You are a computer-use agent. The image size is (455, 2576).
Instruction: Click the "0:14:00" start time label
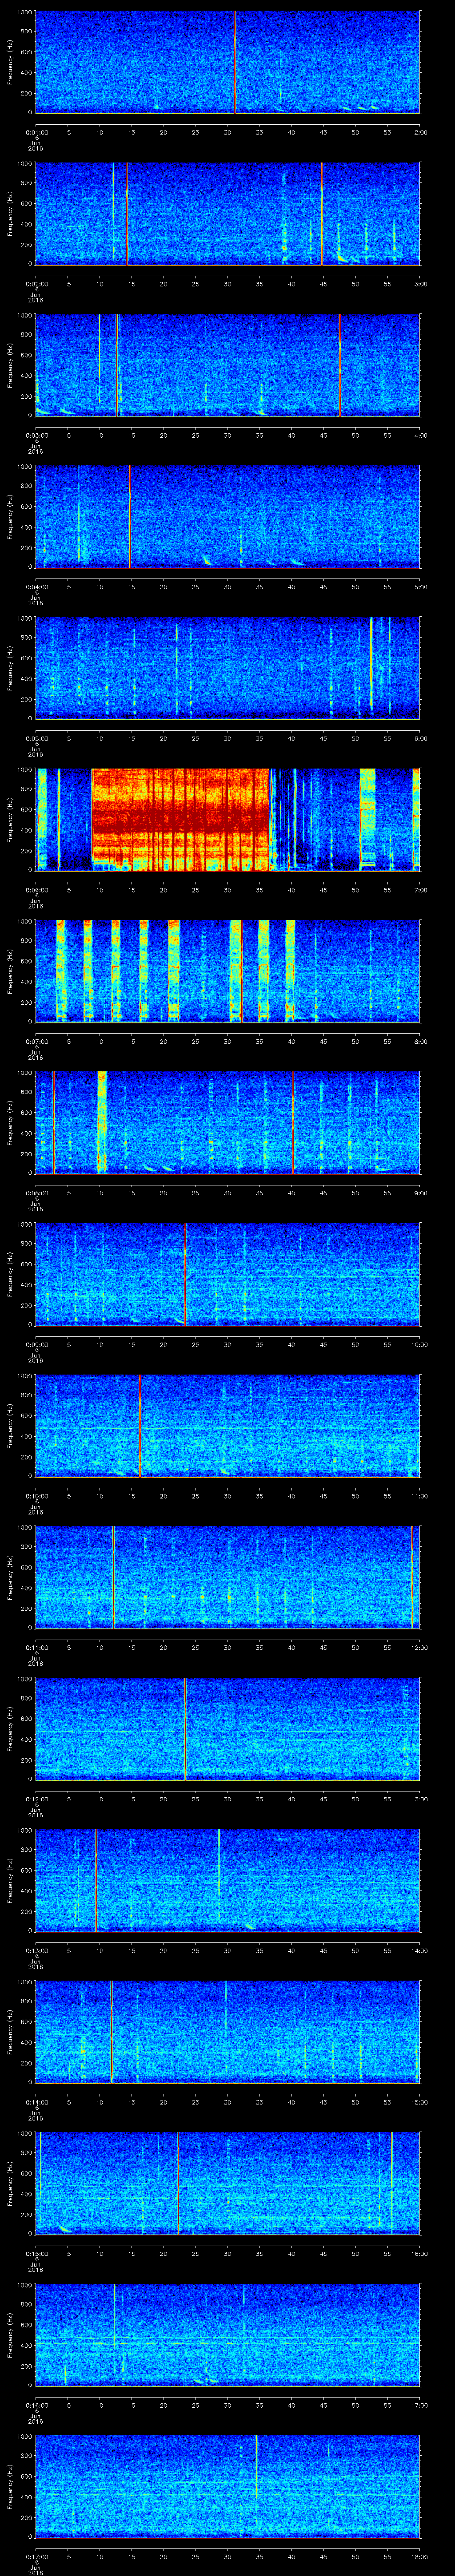(37, 2102)
